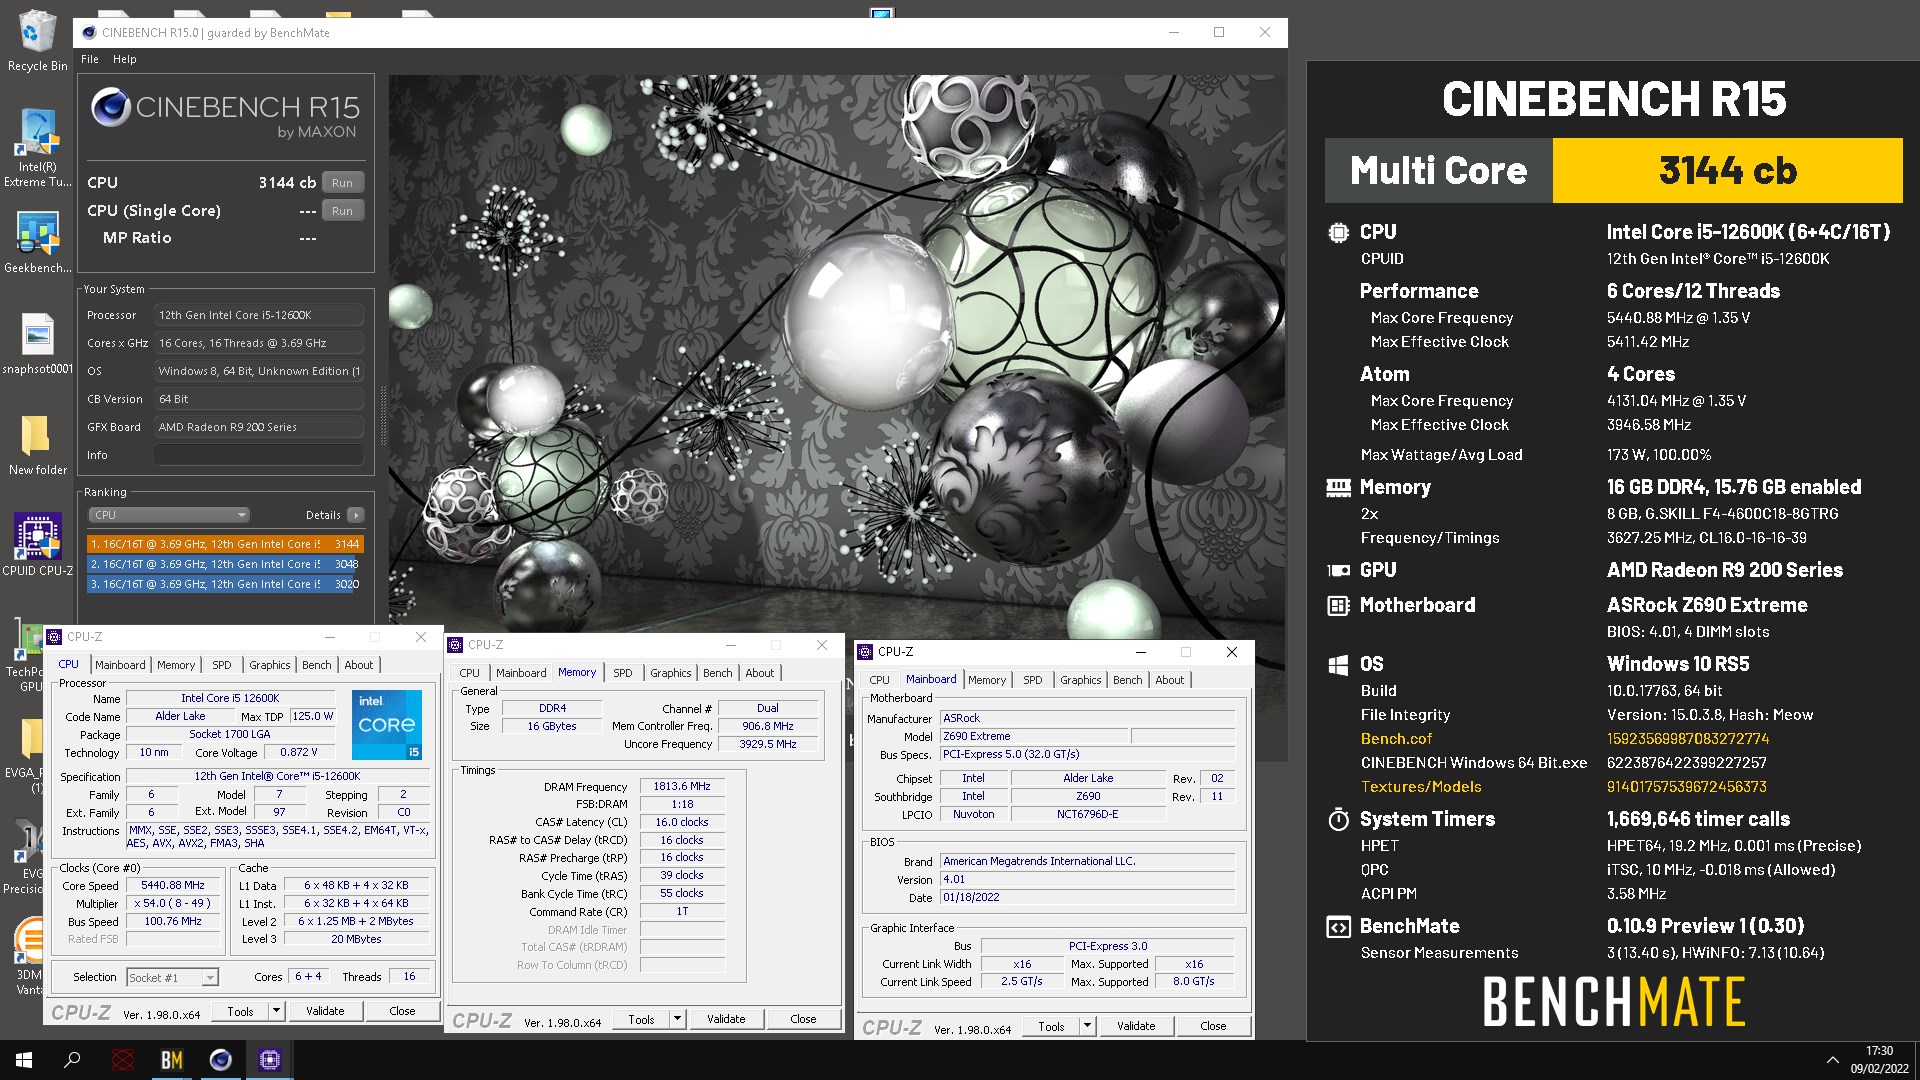Click Core Speed value 5440.88 MHz
This screenshot has height=1080, width=1920.
click(x=173, y=886)
